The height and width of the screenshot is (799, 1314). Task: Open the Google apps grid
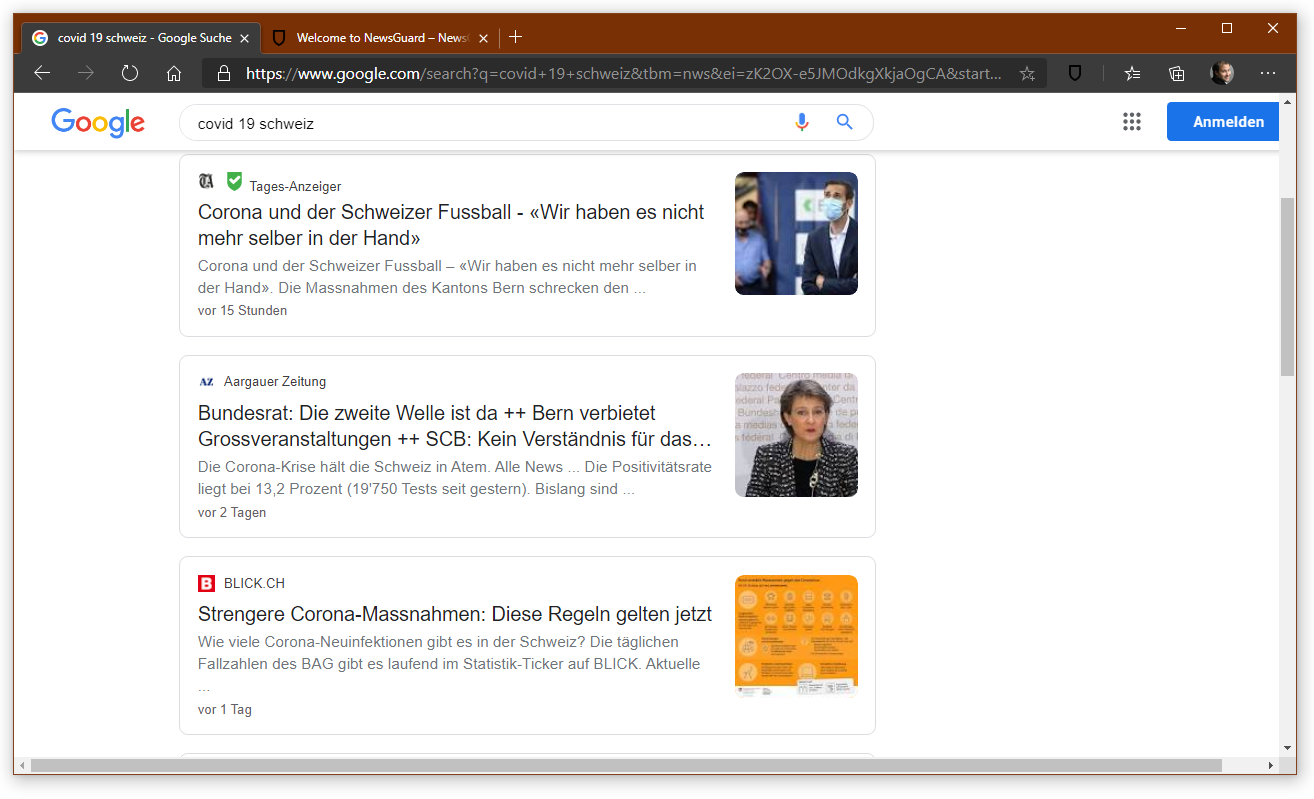click(x=1131, y=122)
